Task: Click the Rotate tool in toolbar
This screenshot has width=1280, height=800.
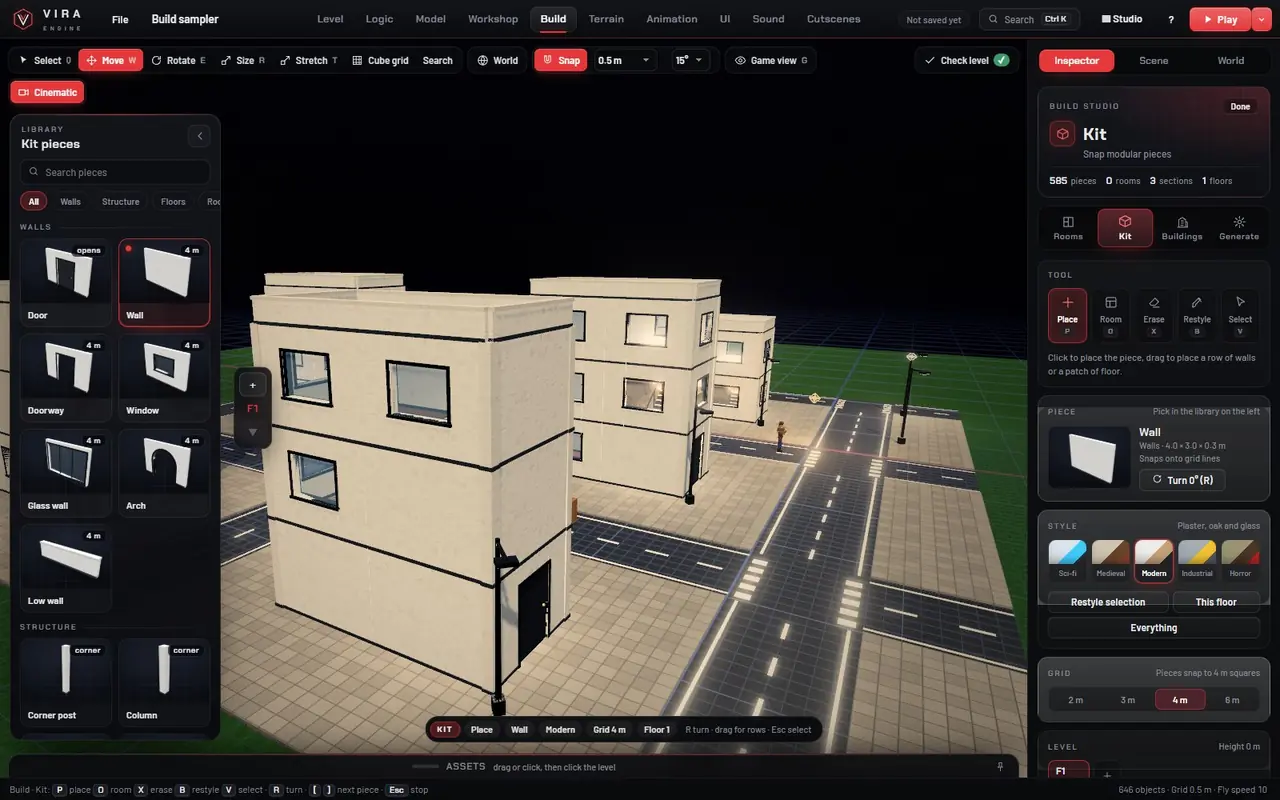Action: coord(179,60)
